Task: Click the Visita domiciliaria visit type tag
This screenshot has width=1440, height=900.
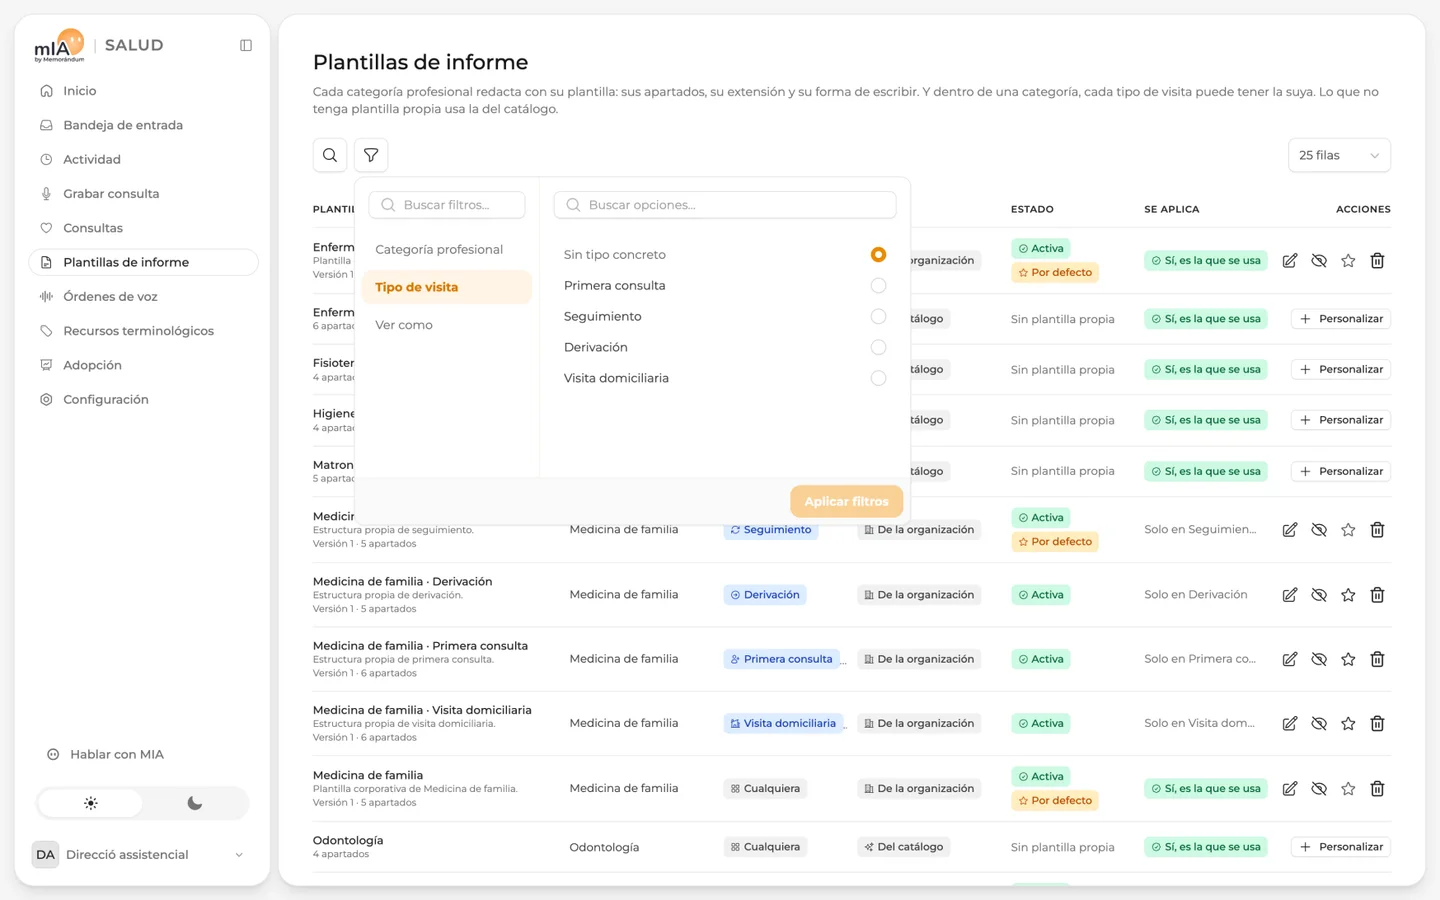Action: pyautogui.click(x=784, y=723)
